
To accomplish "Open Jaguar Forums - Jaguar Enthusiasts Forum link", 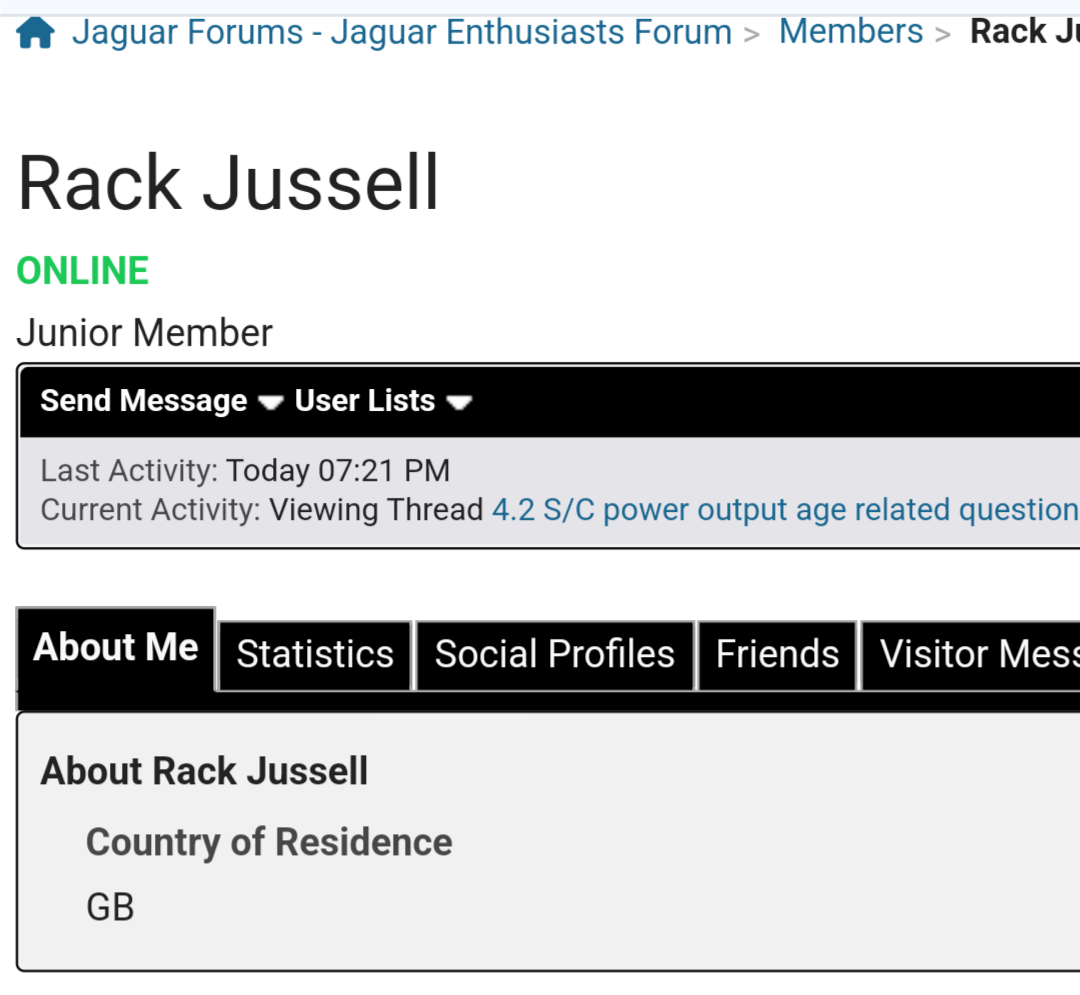I will coord(401,33).
